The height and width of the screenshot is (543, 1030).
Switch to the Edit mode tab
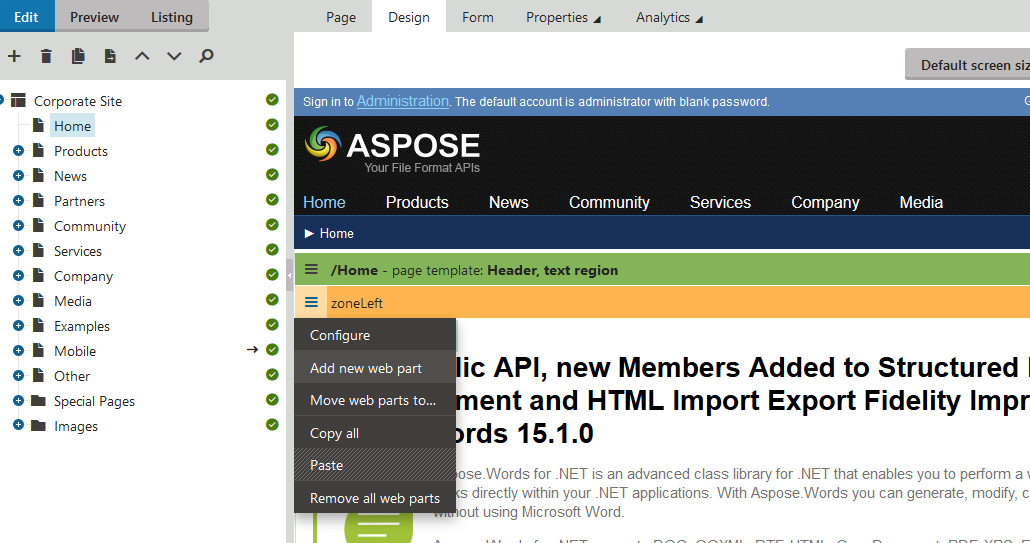coord(26,17)
